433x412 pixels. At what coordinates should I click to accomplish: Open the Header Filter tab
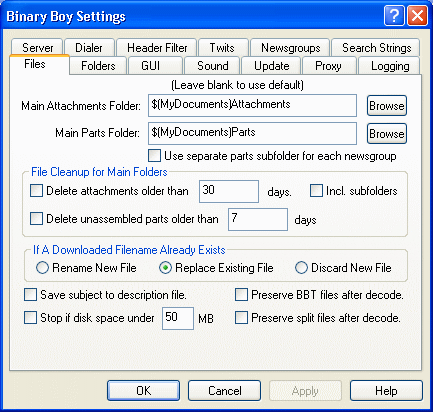coord(157,48)
